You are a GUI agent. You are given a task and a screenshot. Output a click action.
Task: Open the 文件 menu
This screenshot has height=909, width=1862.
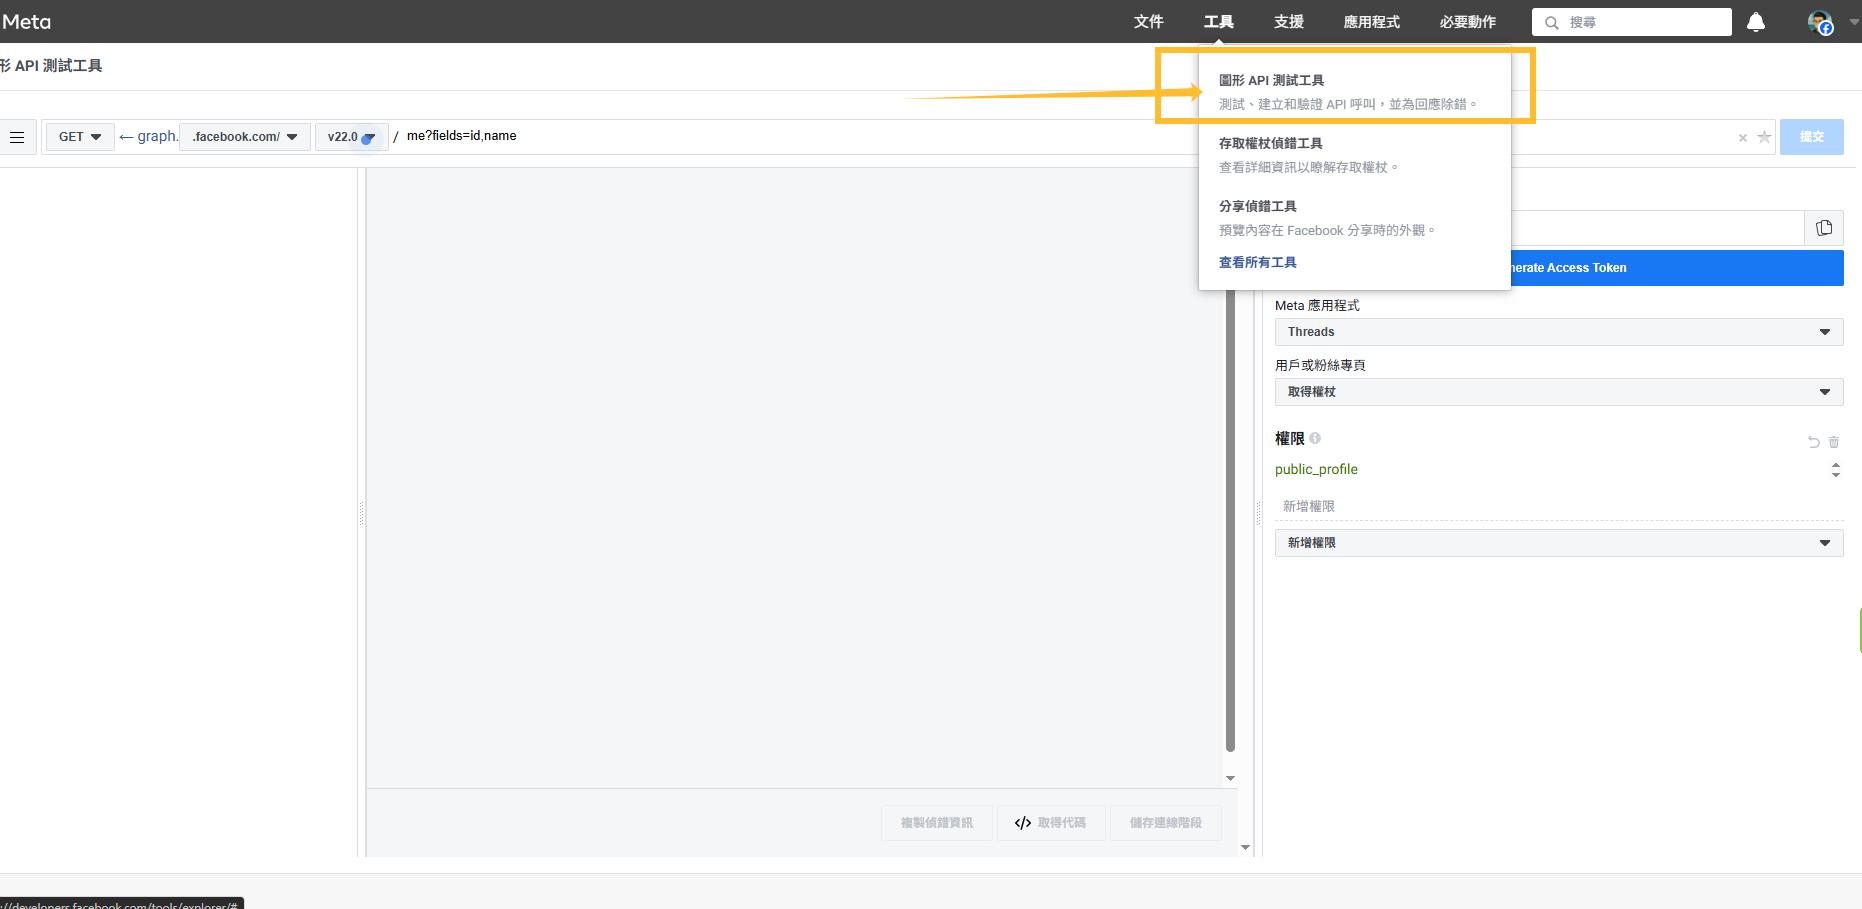[1149, 22]
